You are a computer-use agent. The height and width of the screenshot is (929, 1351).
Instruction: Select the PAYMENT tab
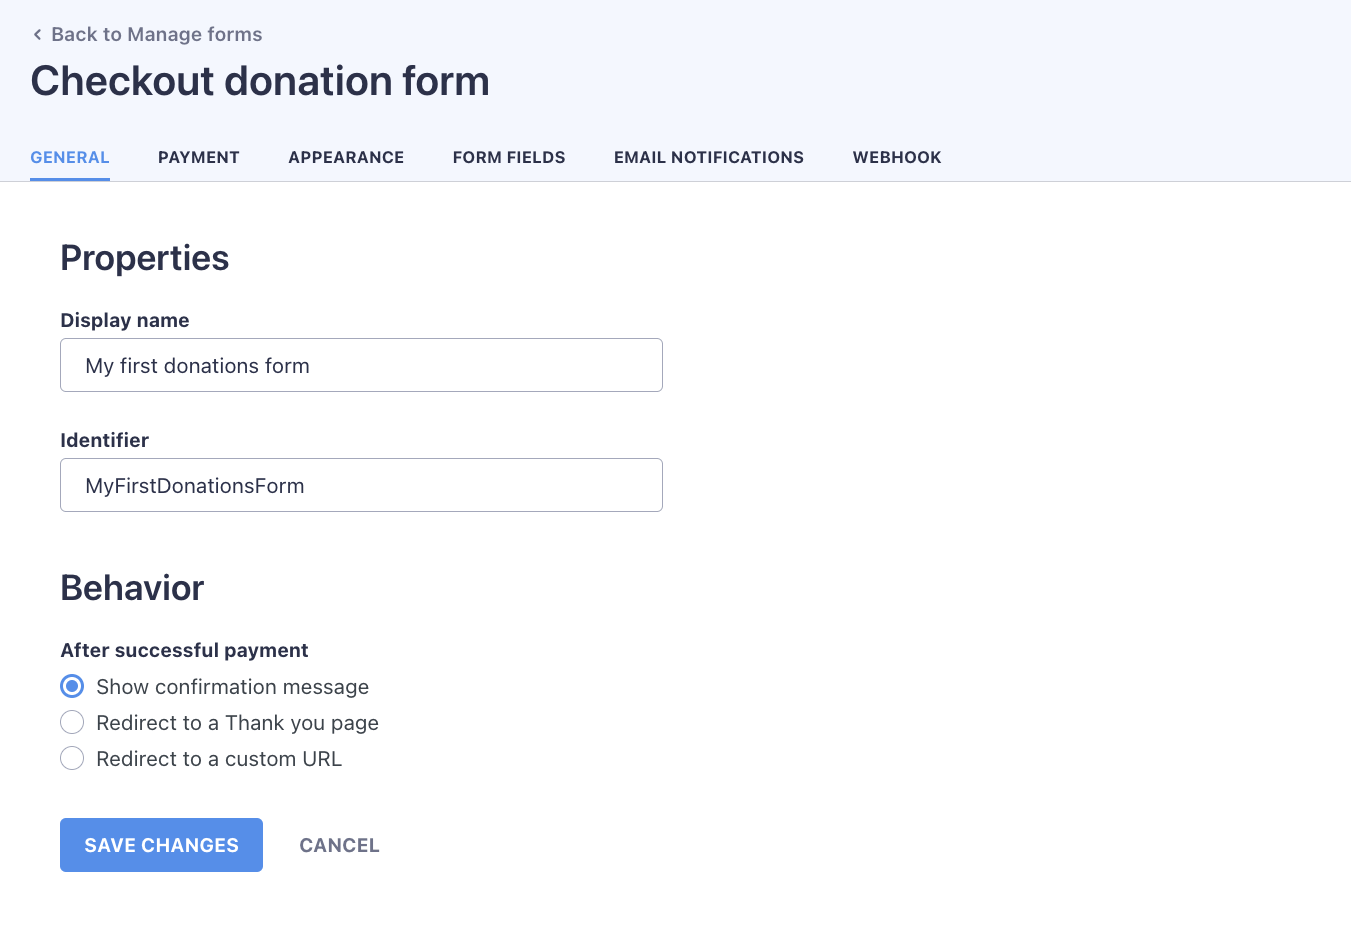(198, 157)
